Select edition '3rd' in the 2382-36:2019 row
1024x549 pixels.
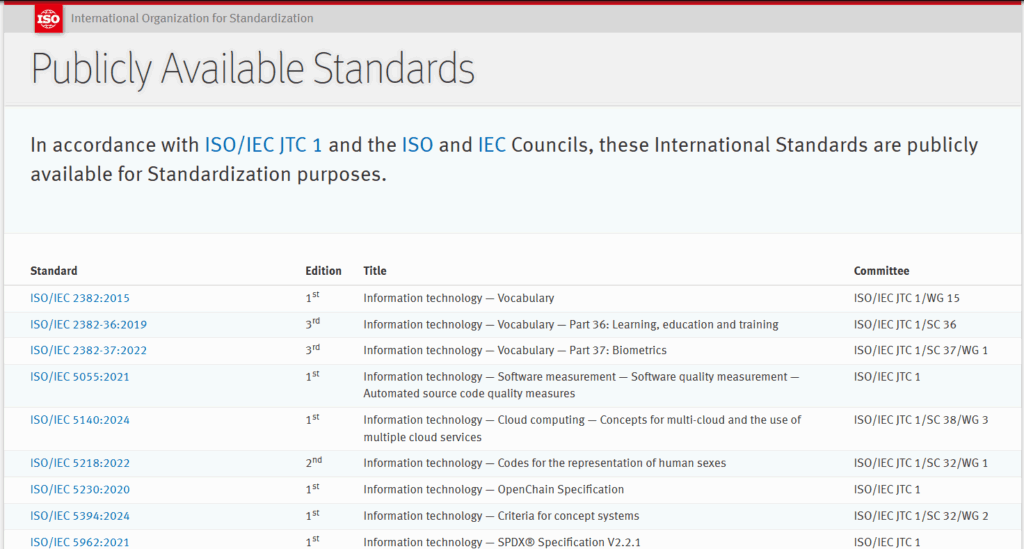click(x=313, y=324)
